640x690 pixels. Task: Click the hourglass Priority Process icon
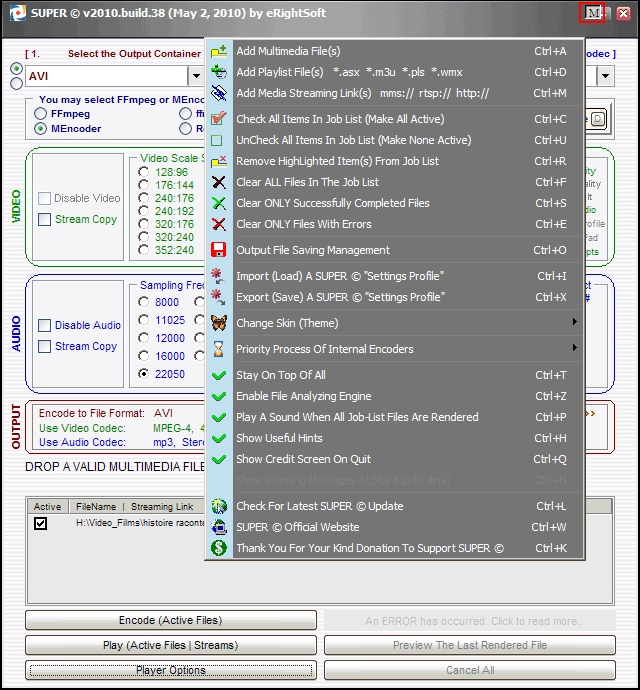tap(219, 349)
